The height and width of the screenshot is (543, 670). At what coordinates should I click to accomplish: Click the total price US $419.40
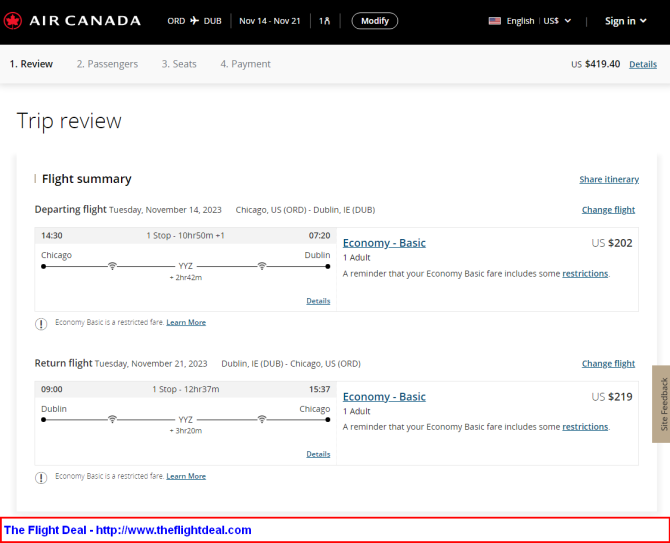596,64
